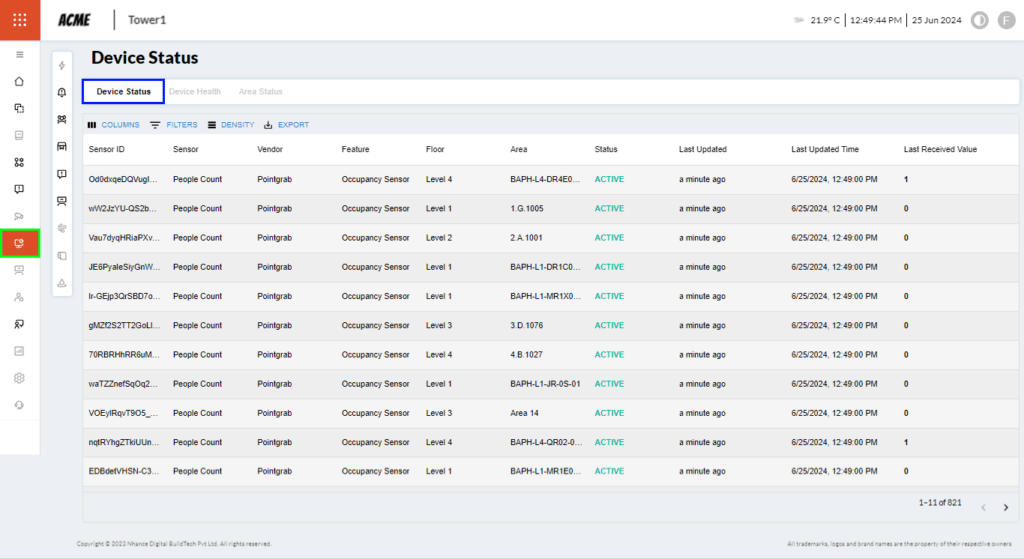Viewport: 1024px width, 559px height.
Task: Click the EXPORT button
Action: (x=286, y=125)
